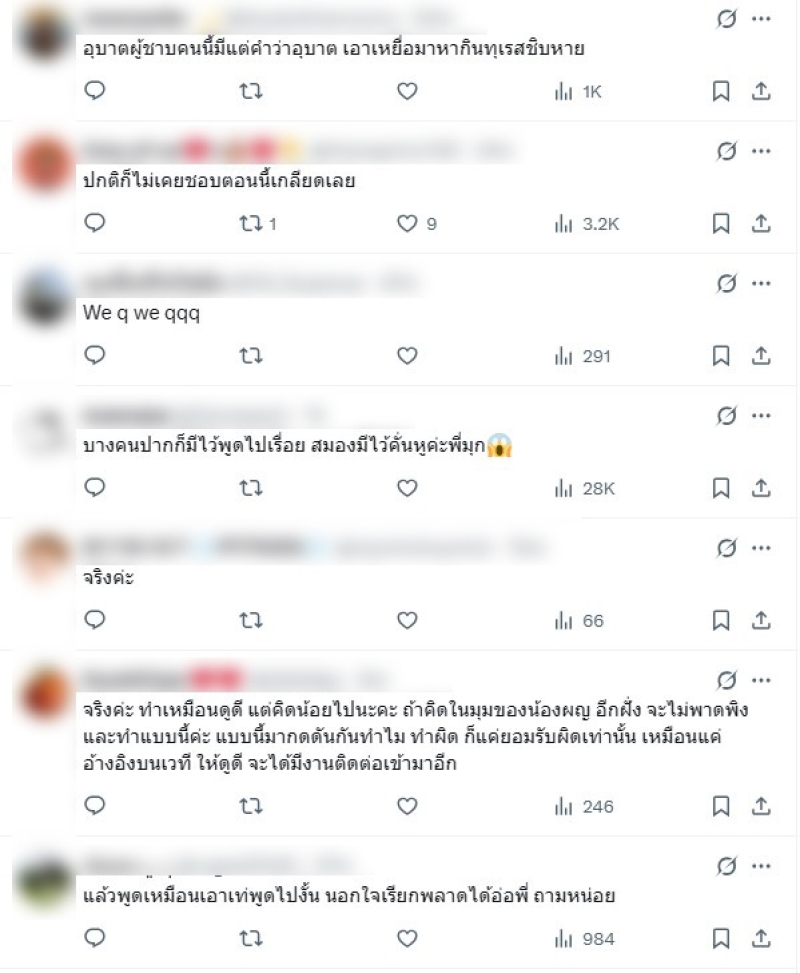Open blurred avatar of the 3.2K views reply

click(x=45, y=165)
